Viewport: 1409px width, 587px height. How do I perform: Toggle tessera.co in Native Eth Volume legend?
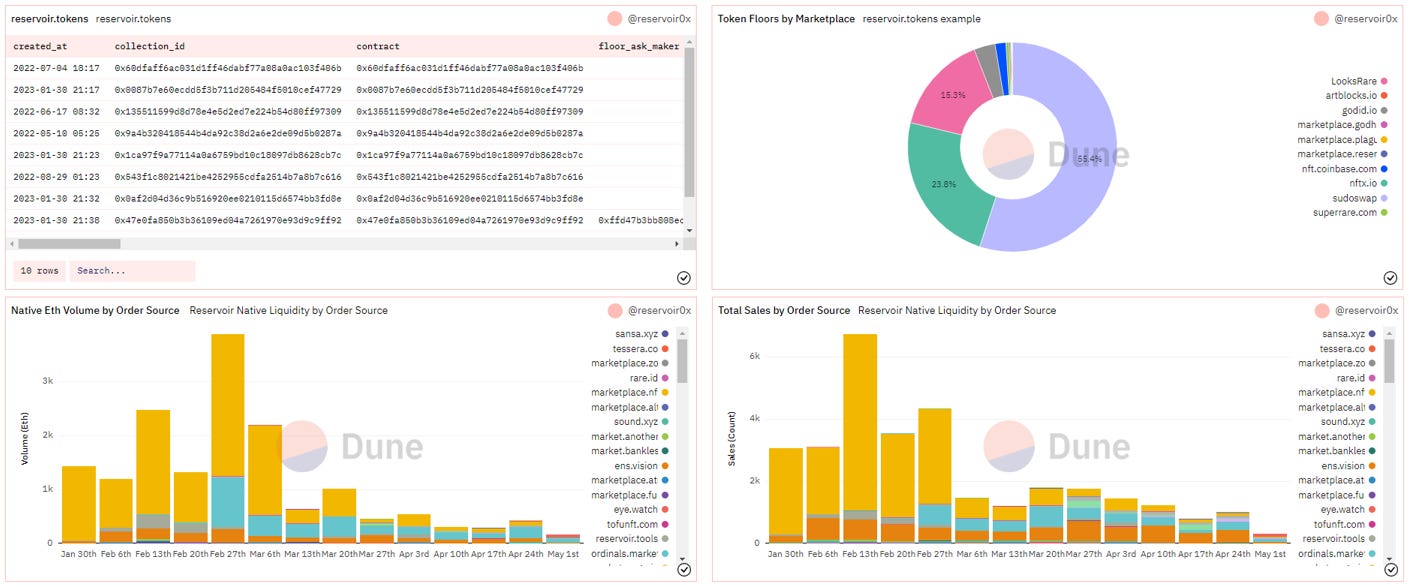click(644, 349)
